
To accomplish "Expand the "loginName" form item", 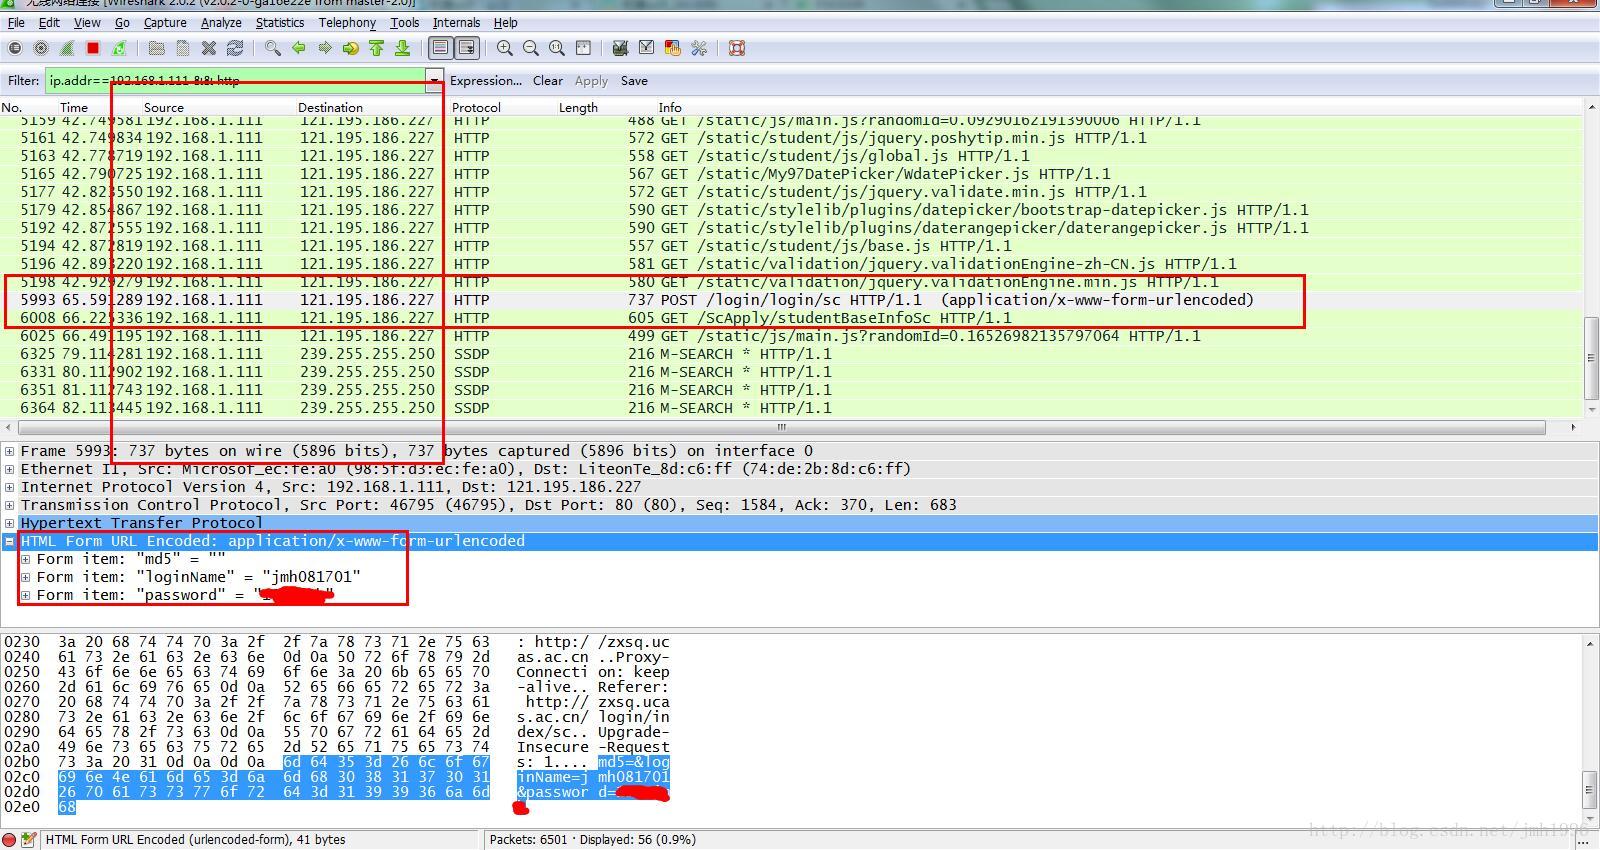I will tap(26, 577).
